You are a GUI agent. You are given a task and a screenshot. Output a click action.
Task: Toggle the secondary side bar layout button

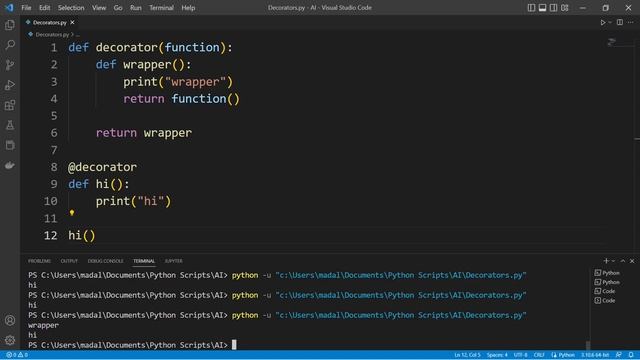coord(553,8)
